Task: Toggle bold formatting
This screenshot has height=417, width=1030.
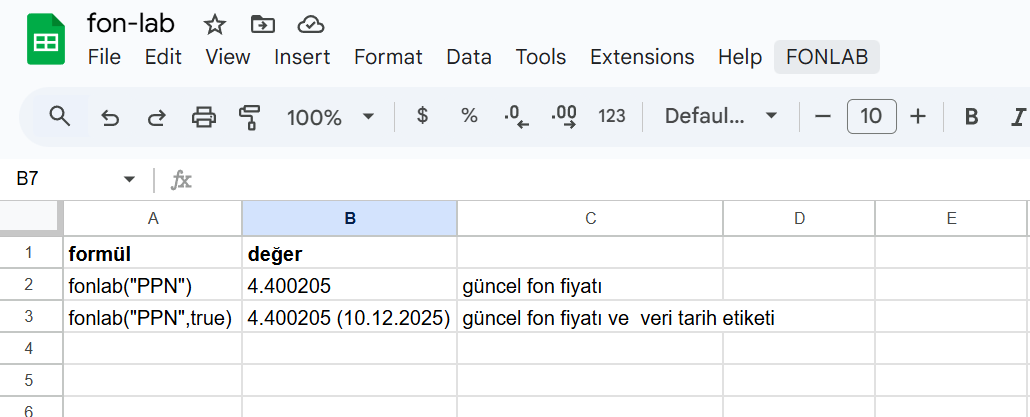Action: coord(971,117)
